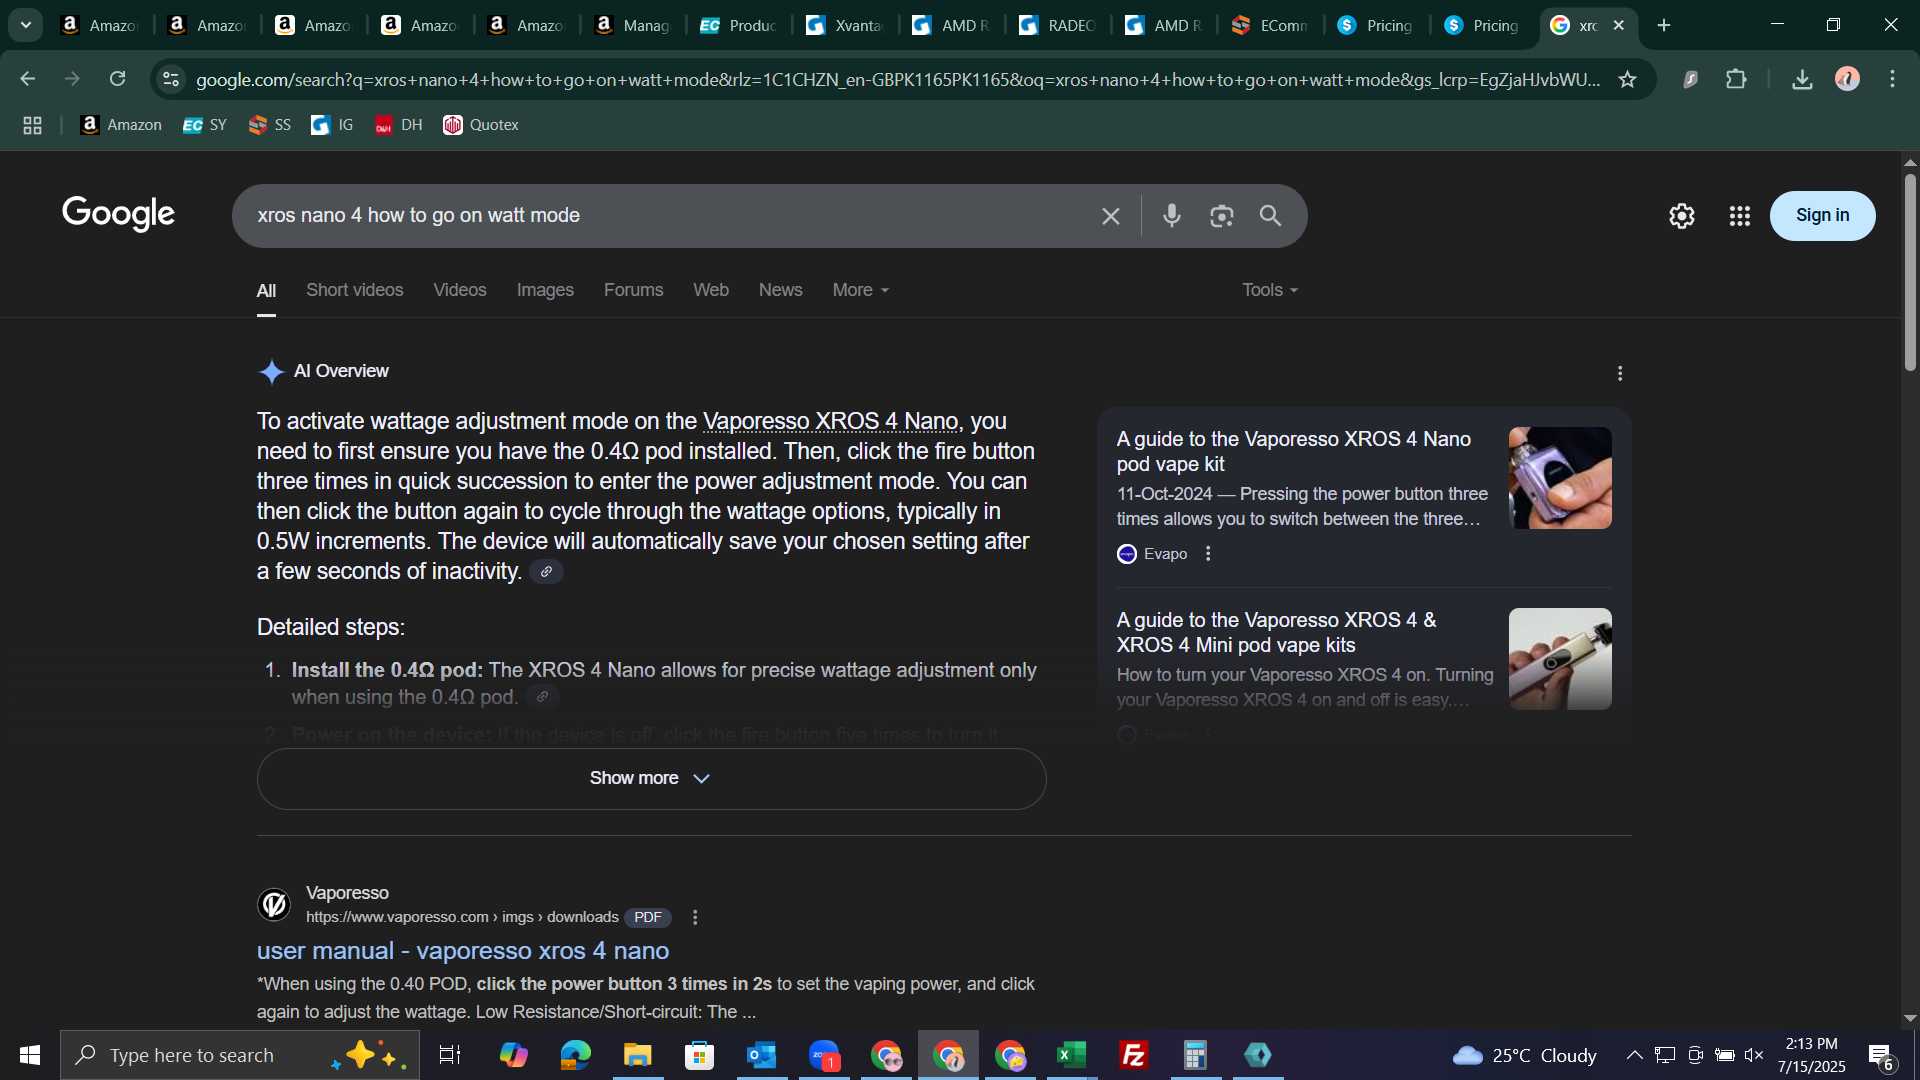Start voice search with the microphone icon

coord(1172,216)
